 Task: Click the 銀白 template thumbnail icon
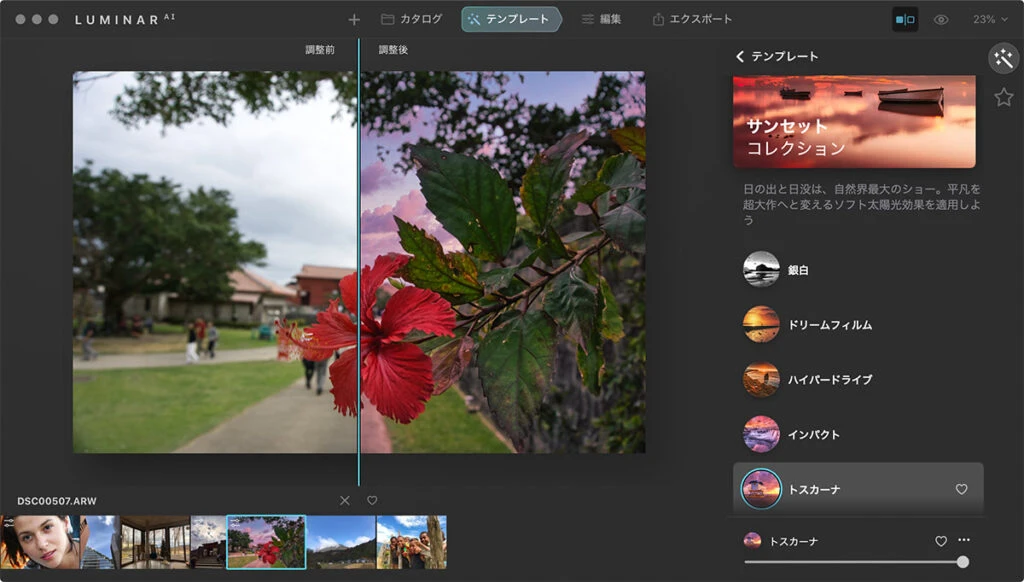coord(761,269)
